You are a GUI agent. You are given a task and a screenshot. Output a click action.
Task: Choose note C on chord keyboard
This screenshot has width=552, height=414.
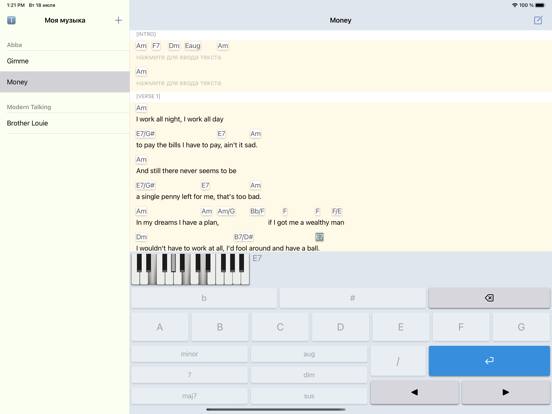pyautogui.click(x=280, y=327)
